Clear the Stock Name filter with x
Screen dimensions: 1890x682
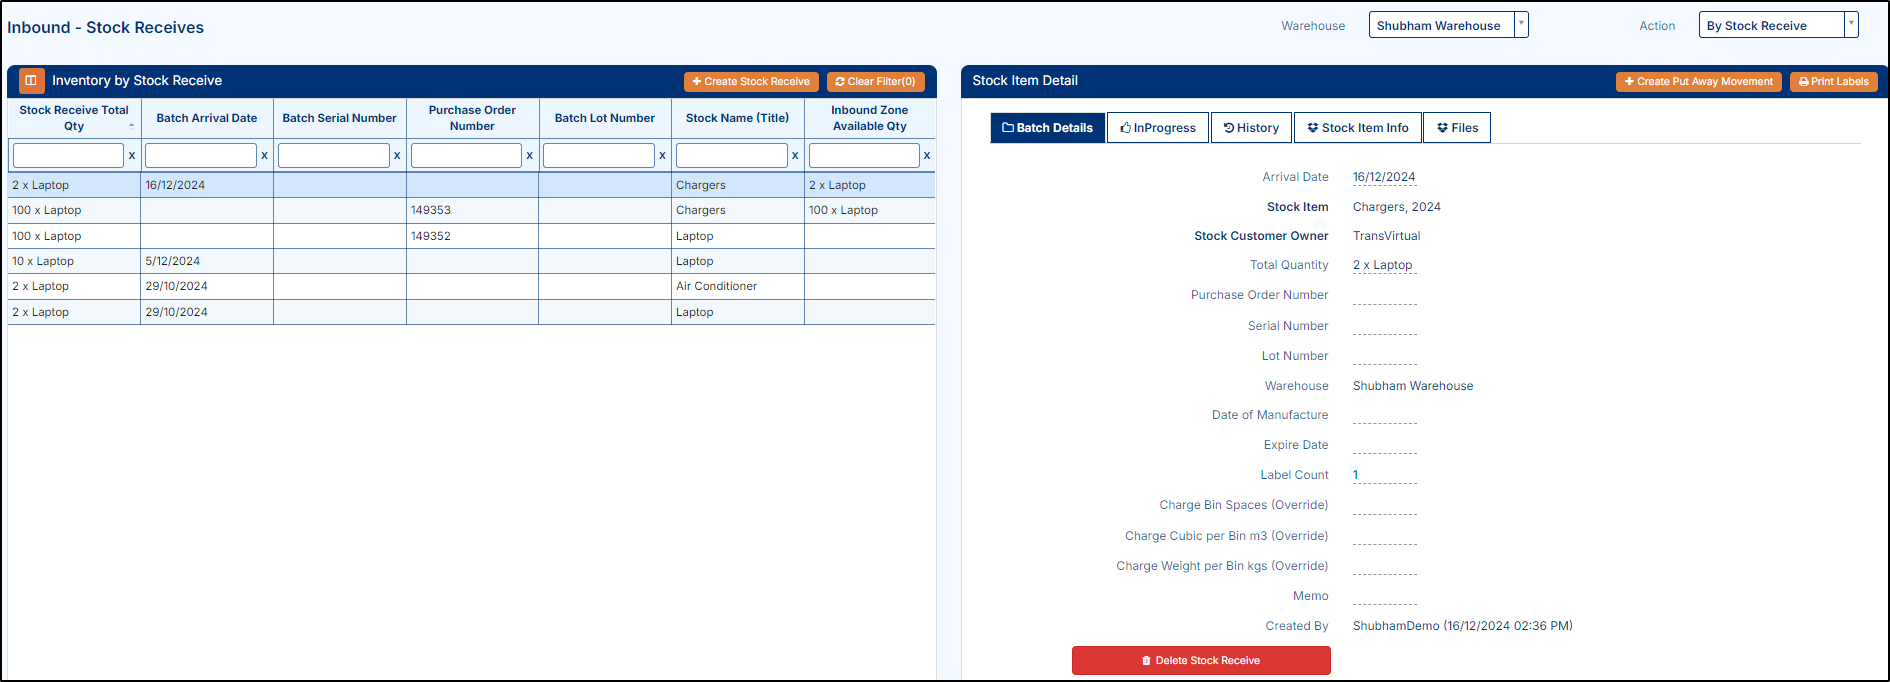tap(795, 156)
